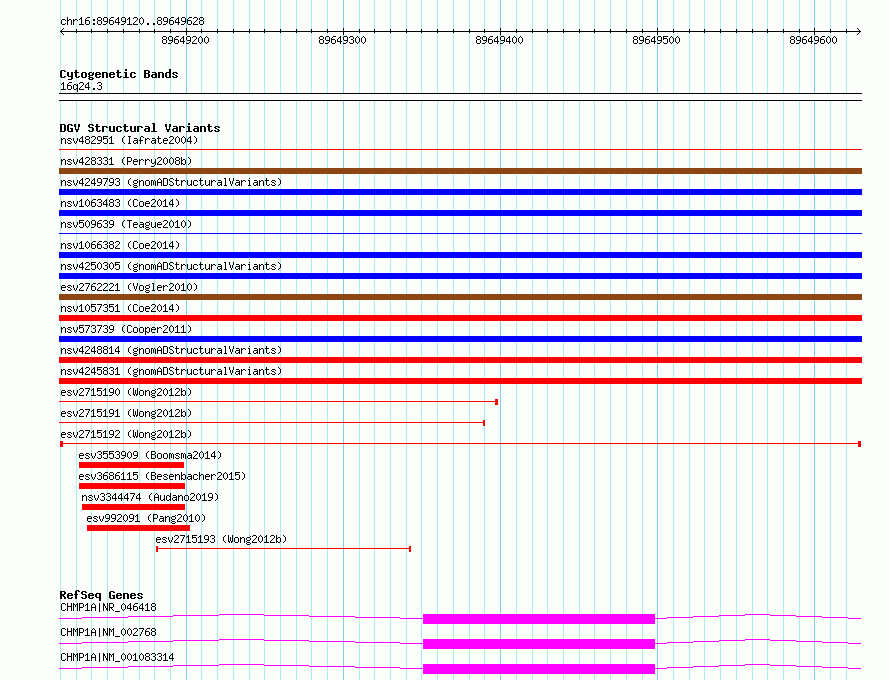This screenshot has height=680, width=890.
Task: Click the chr16:89649120..89649628 region label
Action: click(132, 21)
